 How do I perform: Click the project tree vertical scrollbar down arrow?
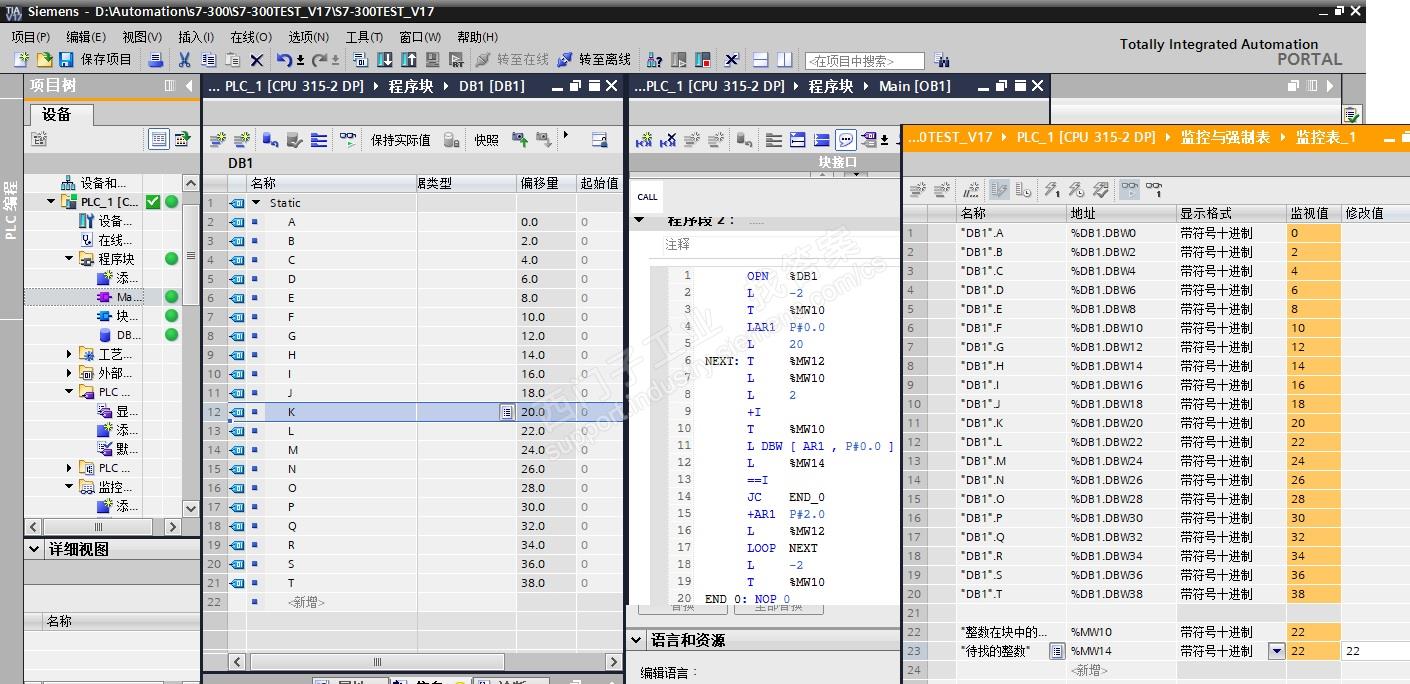coord(191,507)
